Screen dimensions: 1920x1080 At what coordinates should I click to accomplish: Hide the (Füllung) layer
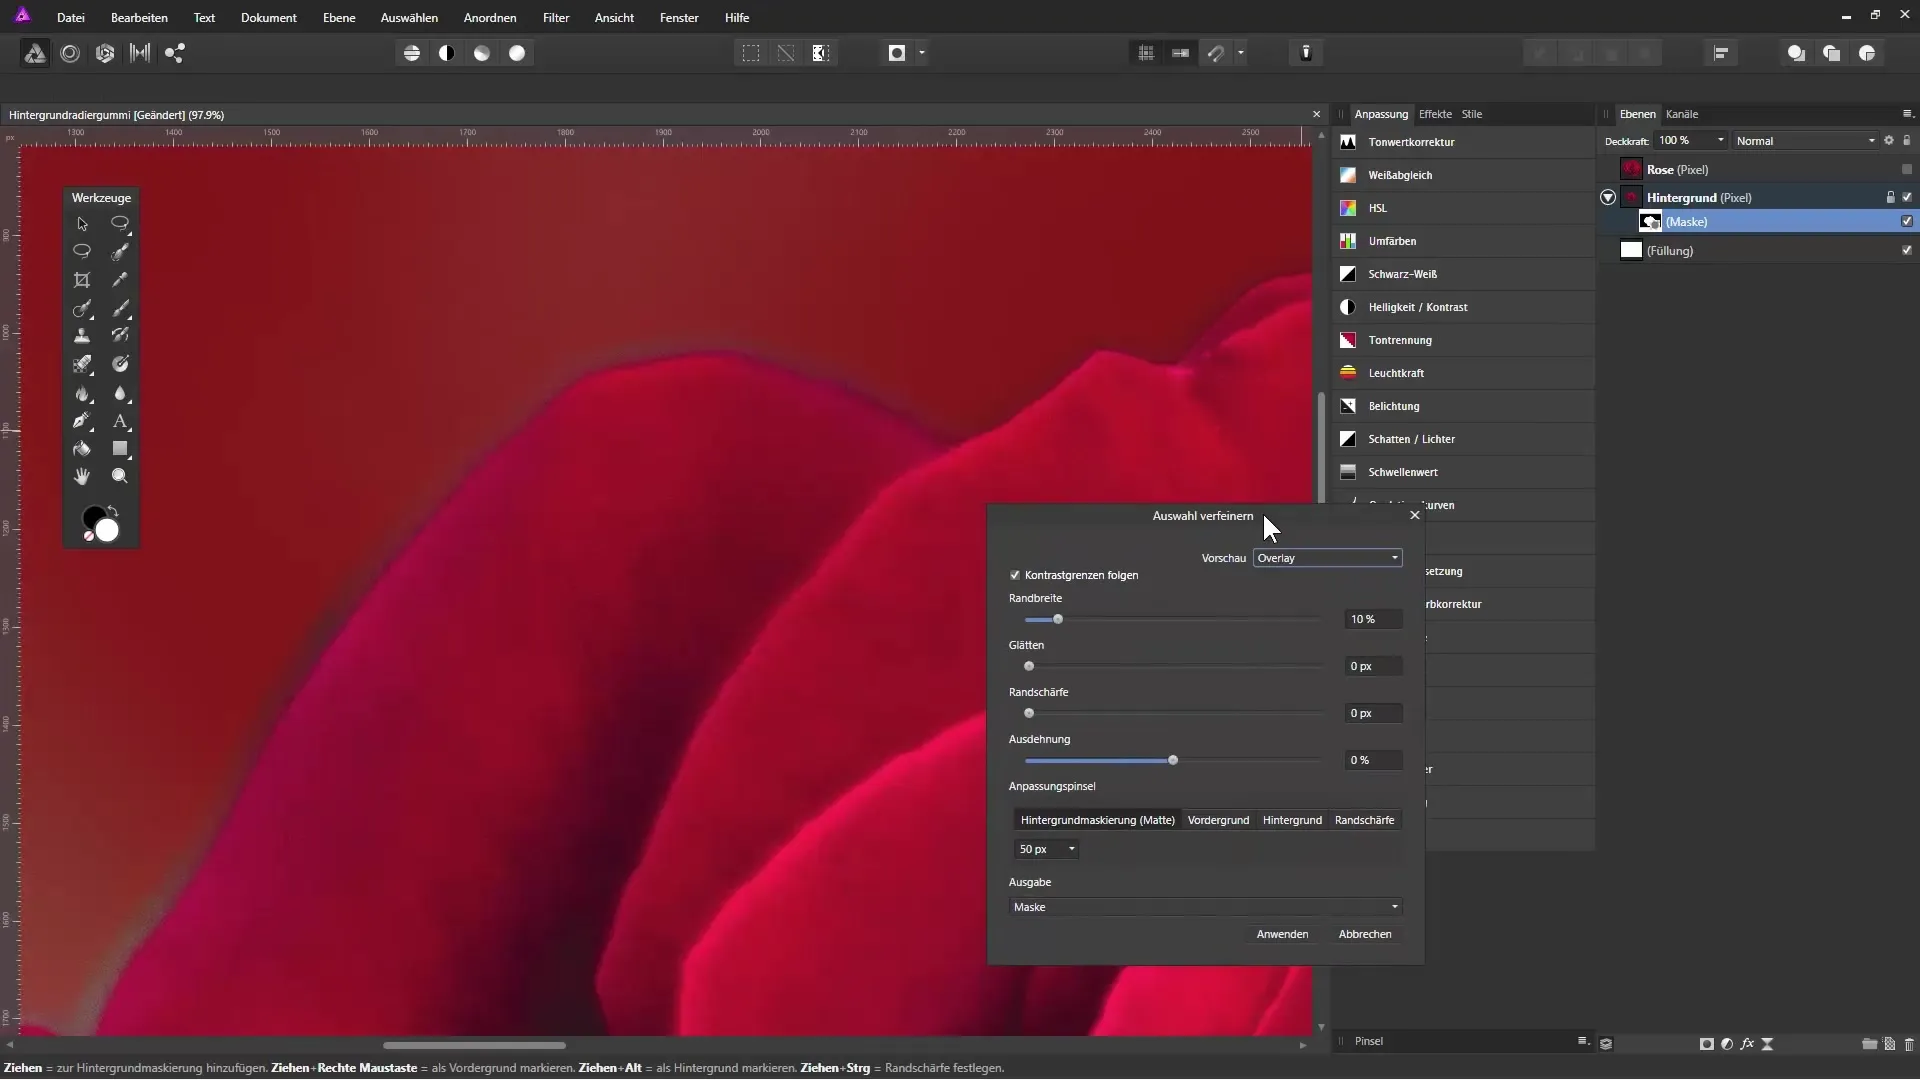point(1907,250)
